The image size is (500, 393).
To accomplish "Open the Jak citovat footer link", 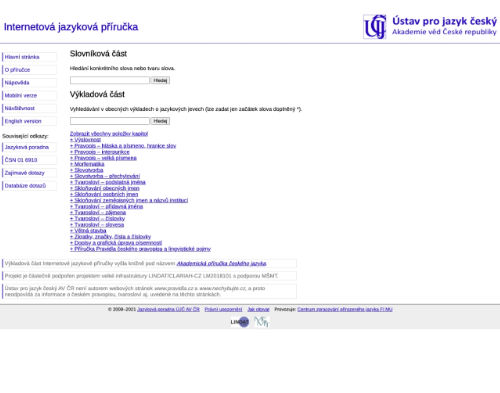I will [x=258, y=309].
